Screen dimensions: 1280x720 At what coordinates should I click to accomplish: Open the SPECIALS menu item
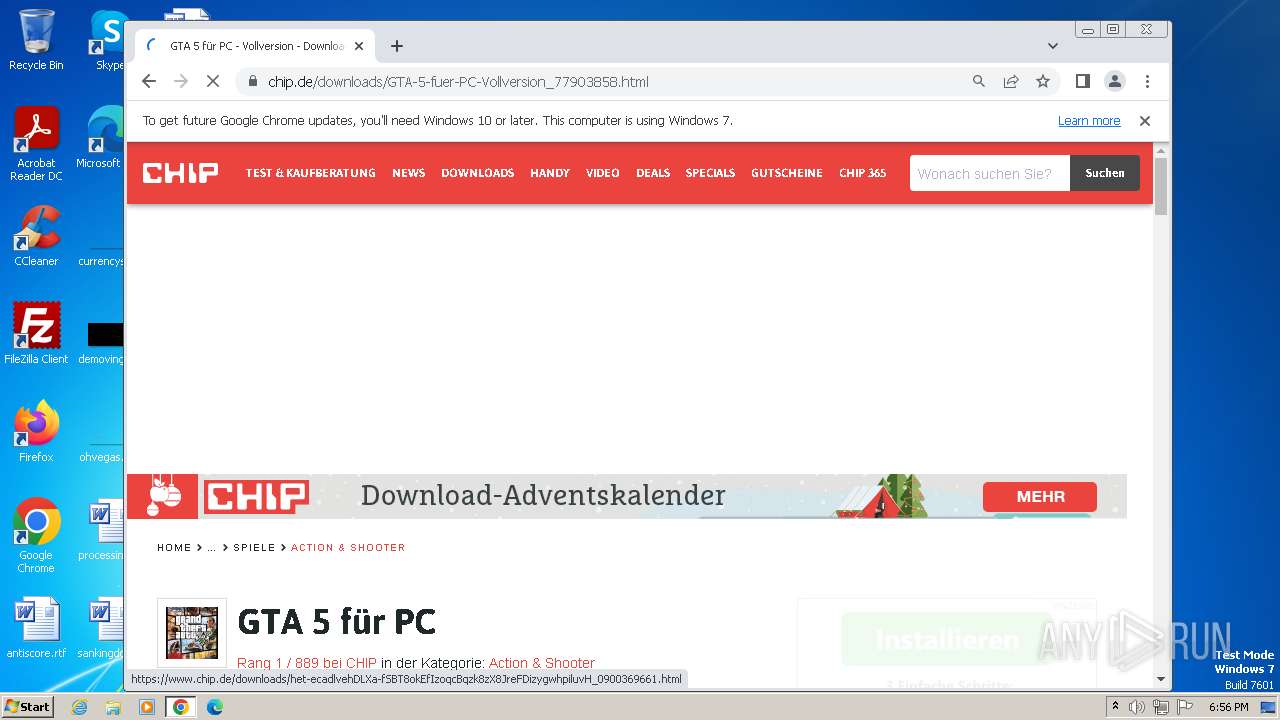click(x=710, y=173)
